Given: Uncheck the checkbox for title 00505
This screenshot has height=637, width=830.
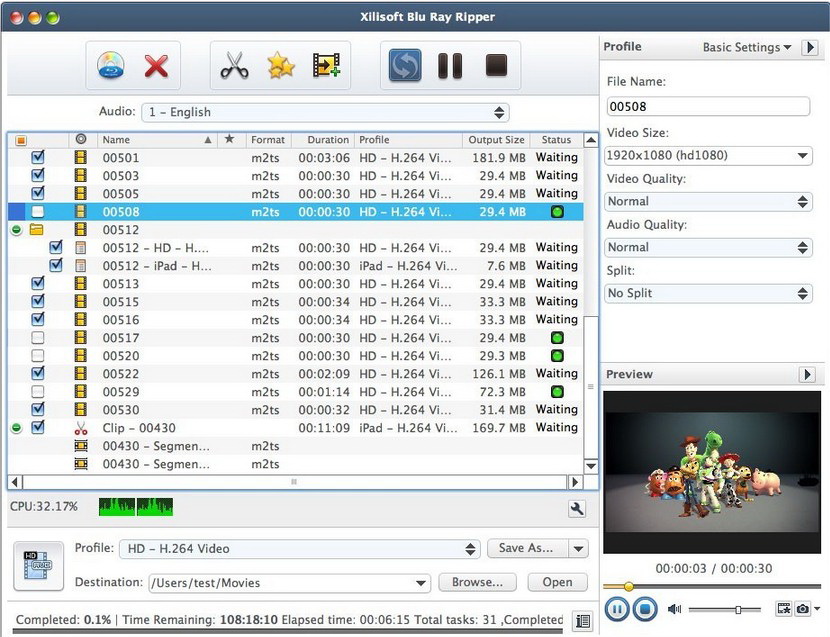Looking at the screenshot, I should [x=38, y=193].
